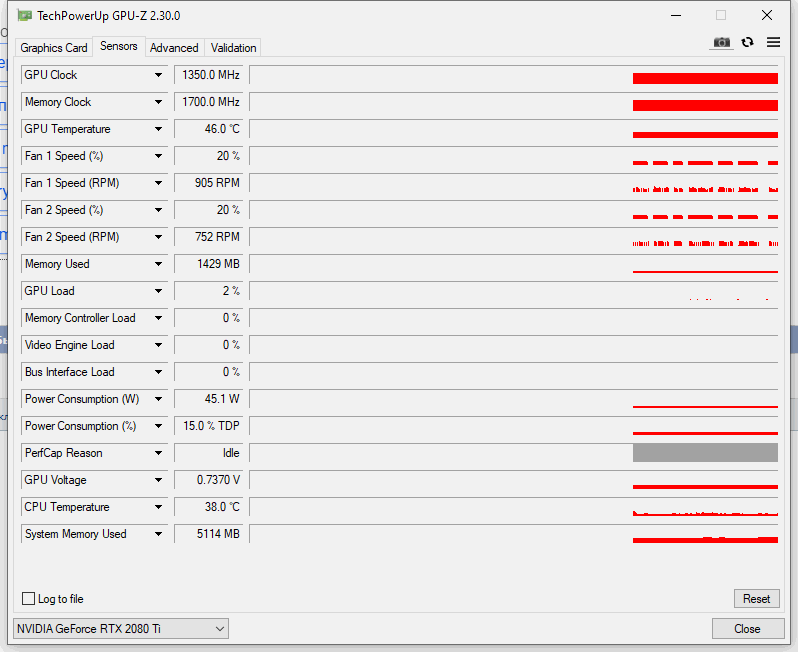The width and height of the screenshot is (798, 652).
Task: Open the Power Consumption (%) dropdown
Action: 158,426
